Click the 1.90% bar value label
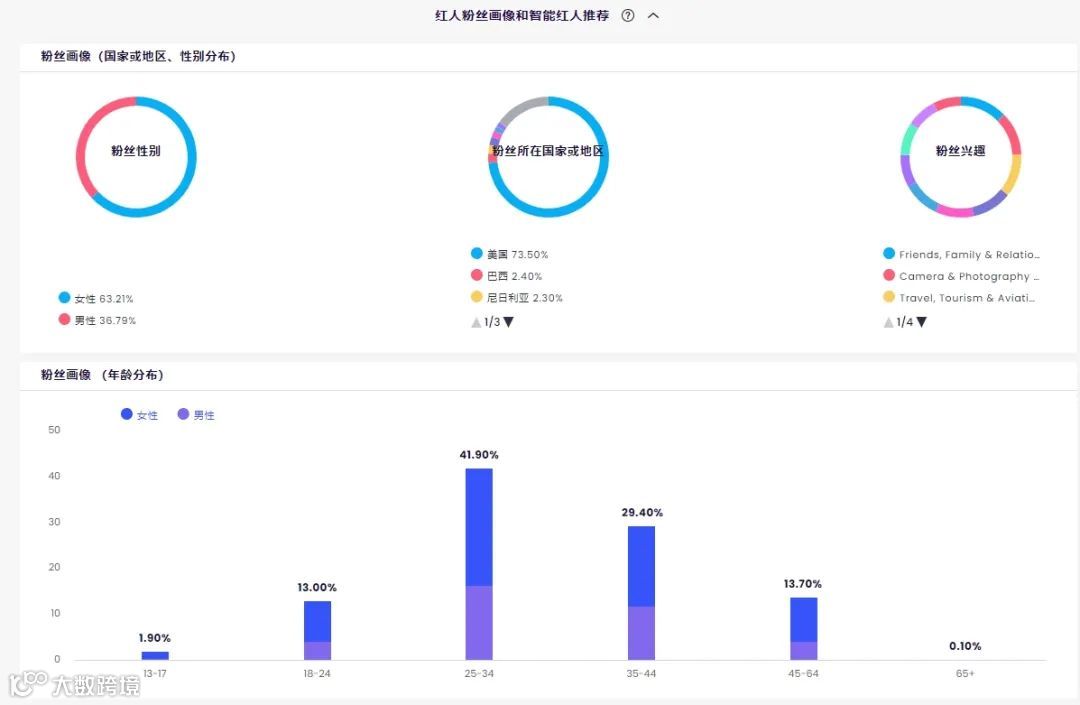Viewport: 1080px width, 705px height. [154, 638]
